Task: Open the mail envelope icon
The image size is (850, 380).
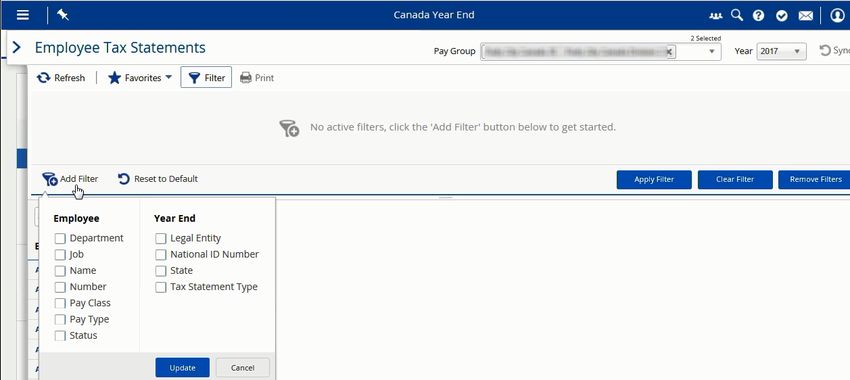Action: [806, 15]
